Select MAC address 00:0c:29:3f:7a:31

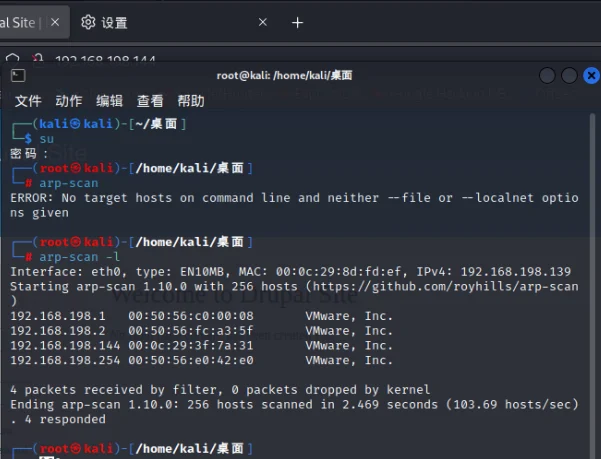[x=191, y=346]
